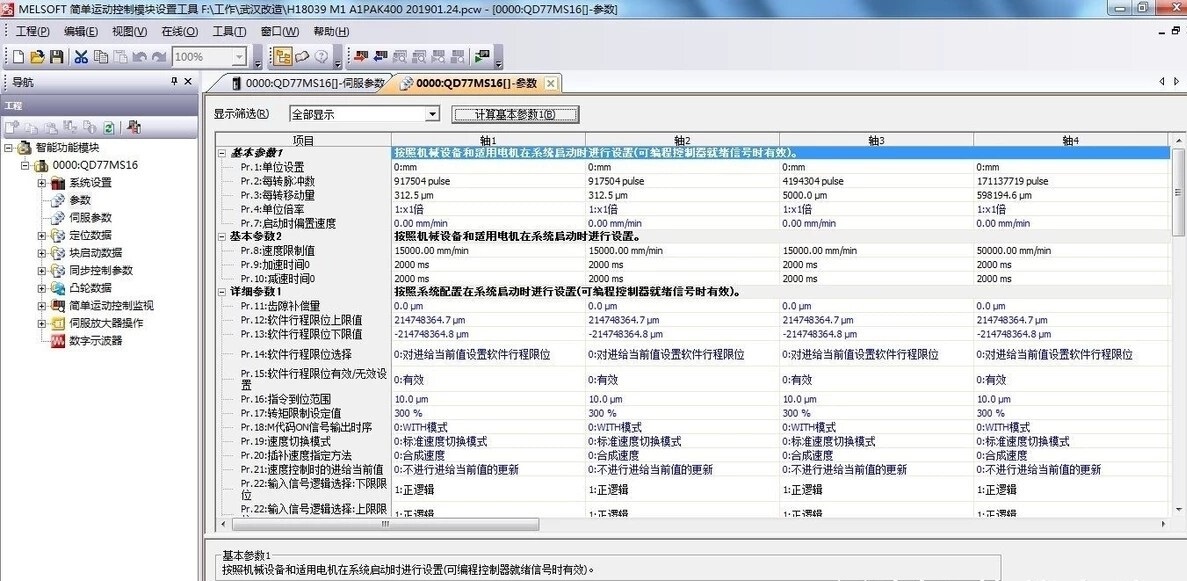Viewport: 1187px width, 581px height.
Task: Expand the 定位数据 tree node
Action: 42,236
